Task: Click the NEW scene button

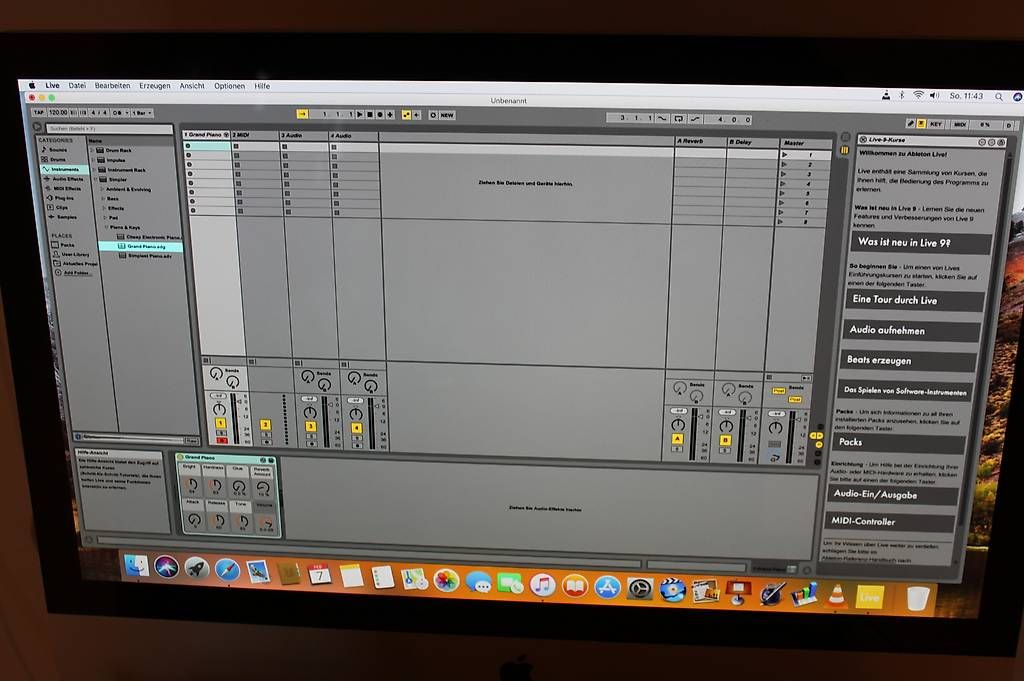Action: pos(447,115)
